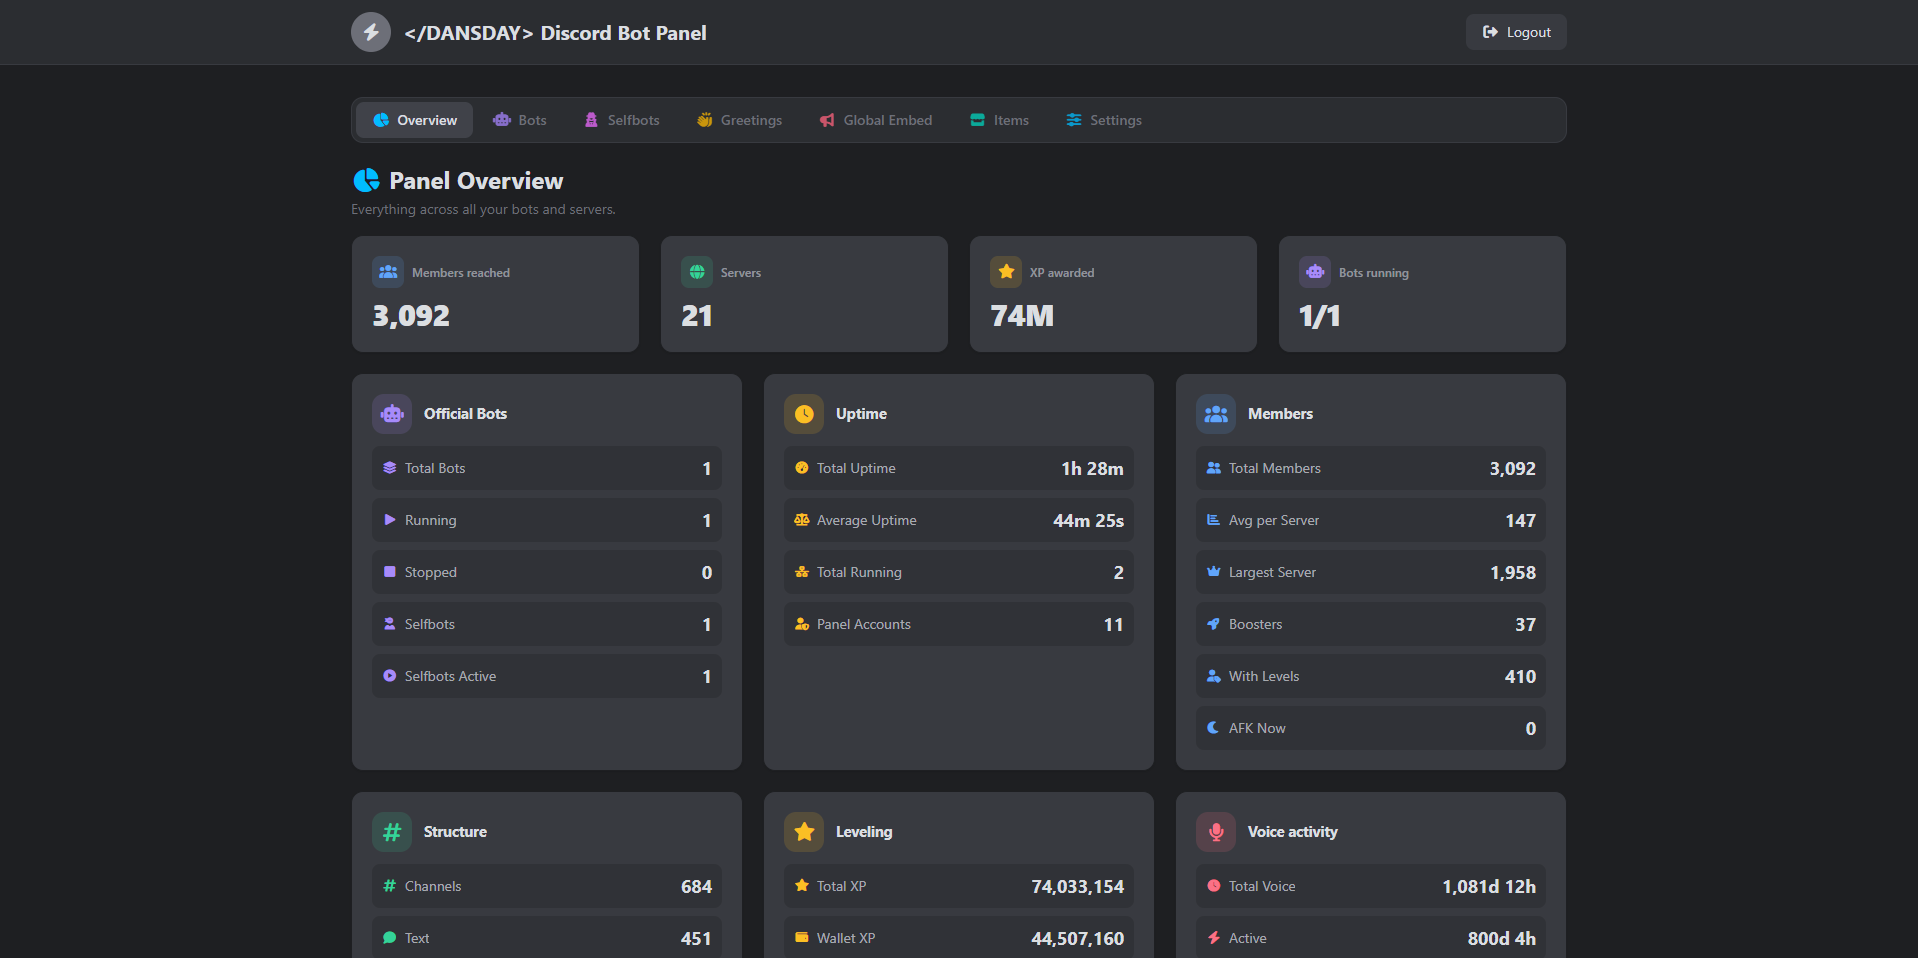
Task: Click the Total Uptime value 1h 28m
Action: (1092, 468)
